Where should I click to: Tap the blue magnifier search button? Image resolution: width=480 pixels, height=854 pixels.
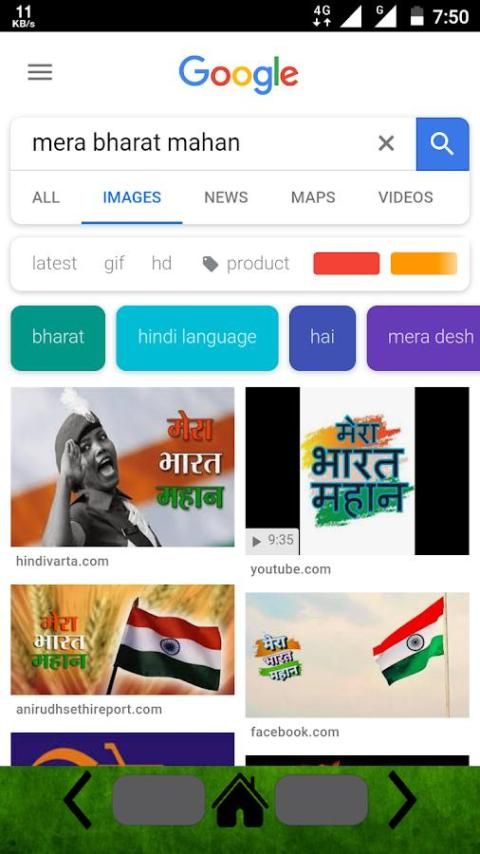(x=442, y=144)
